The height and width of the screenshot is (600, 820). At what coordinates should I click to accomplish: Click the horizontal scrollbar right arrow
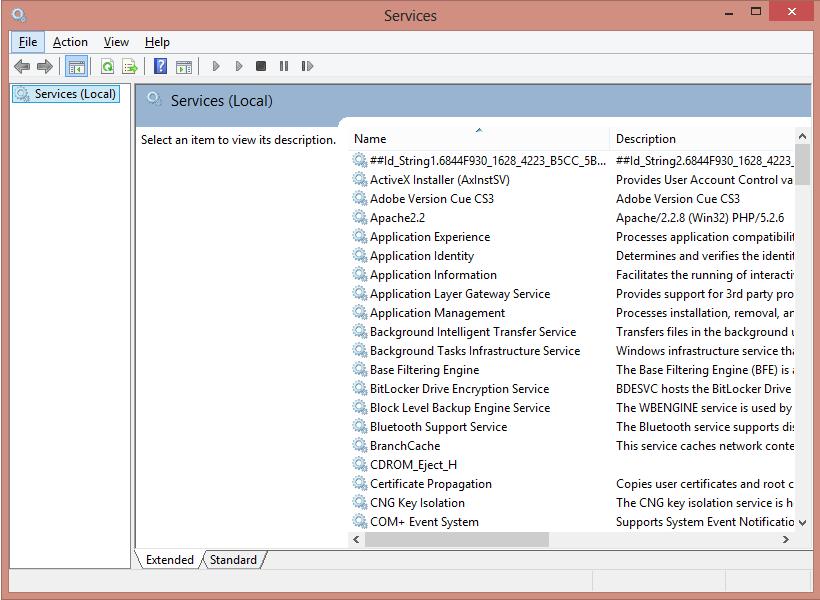786,539
